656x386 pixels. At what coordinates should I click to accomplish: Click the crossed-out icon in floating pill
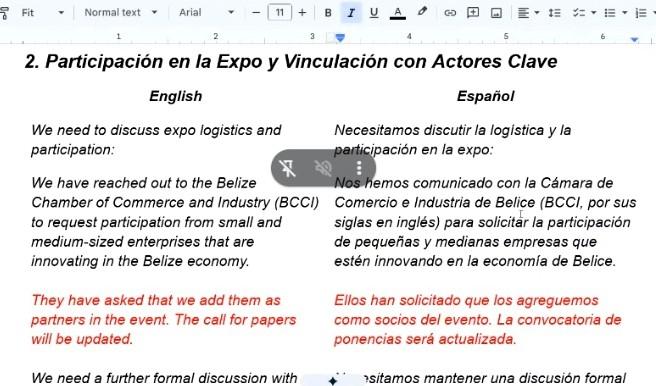point(323,168)
